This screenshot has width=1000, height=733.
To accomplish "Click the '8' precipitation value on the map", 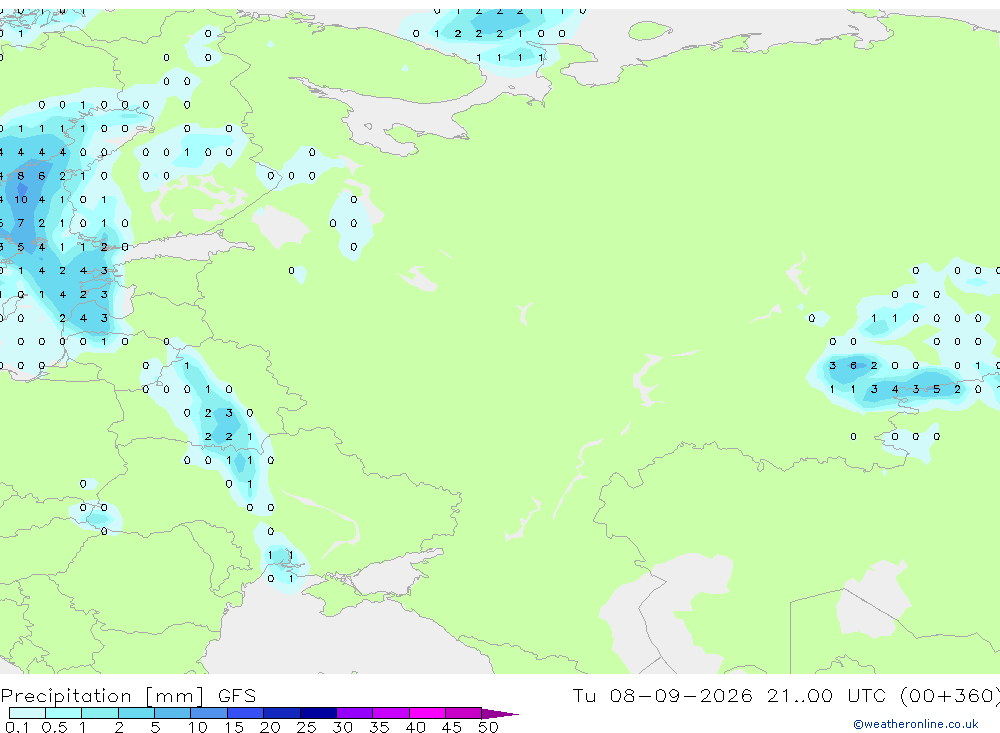I will 21,176.
